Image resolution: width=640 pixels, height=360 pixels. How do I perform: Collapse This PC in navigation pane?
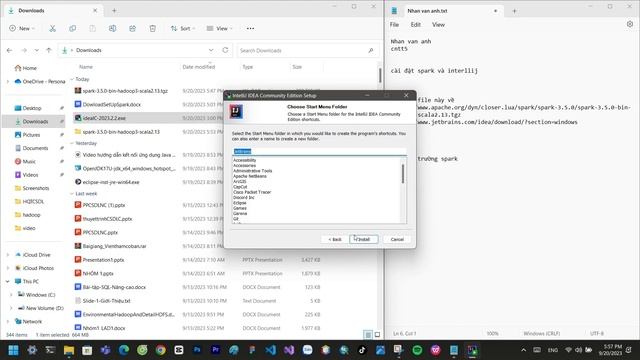[x=8, y=281]
